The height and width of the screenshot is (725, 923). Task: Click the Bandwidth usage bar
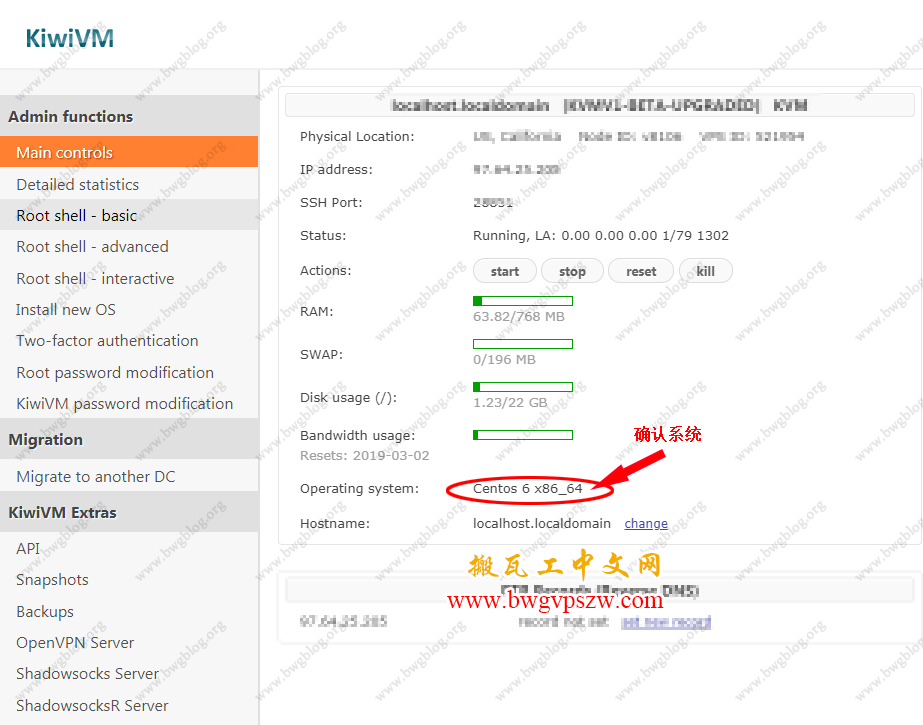pyautogui.click(x=523, y=435)
